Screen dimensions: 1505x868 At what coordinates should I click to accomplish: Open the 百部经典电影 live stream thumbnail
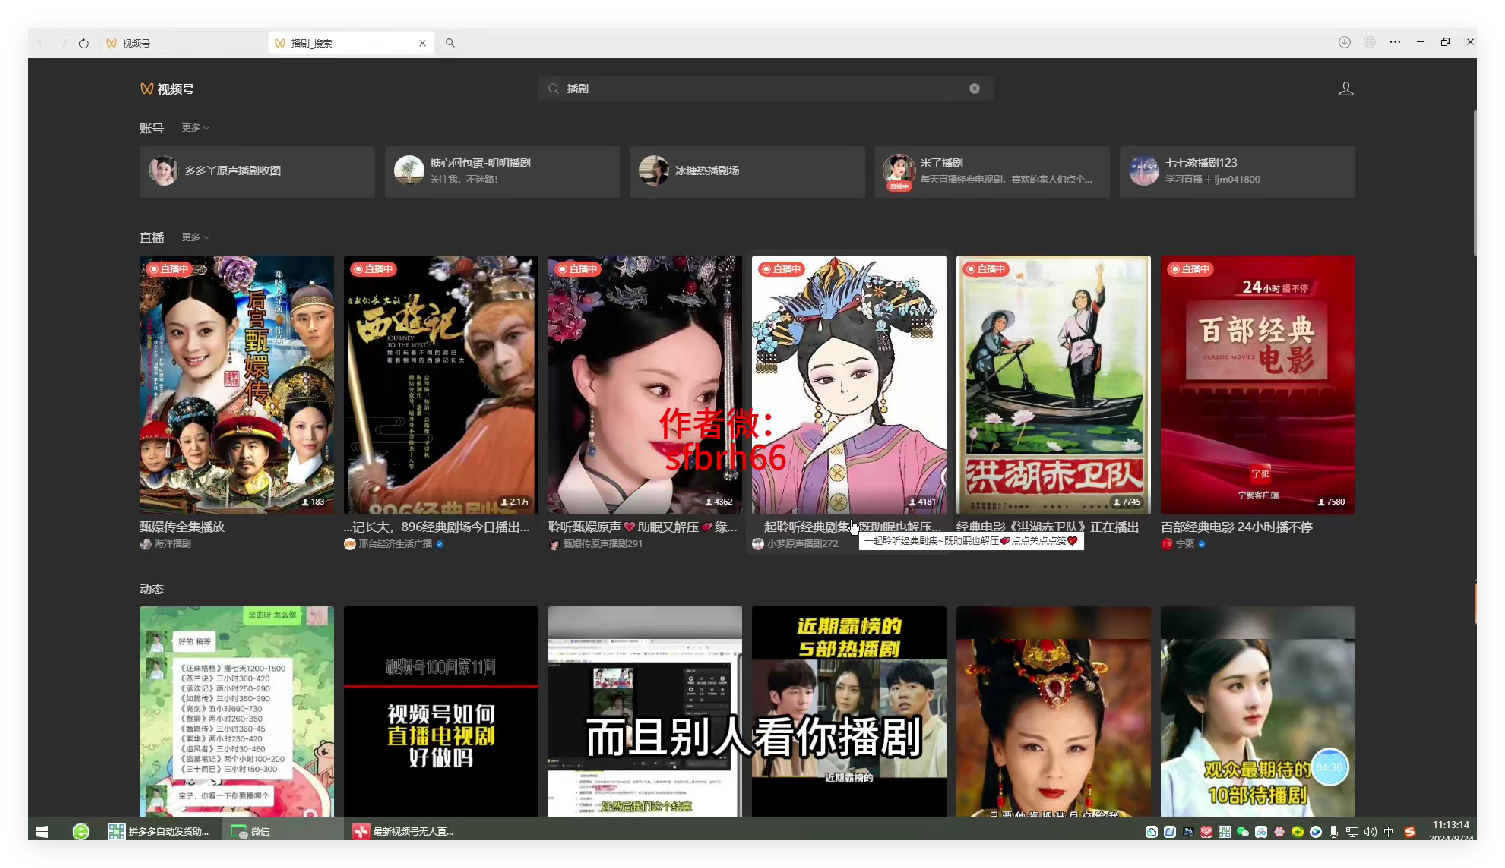pos(1258,385)
